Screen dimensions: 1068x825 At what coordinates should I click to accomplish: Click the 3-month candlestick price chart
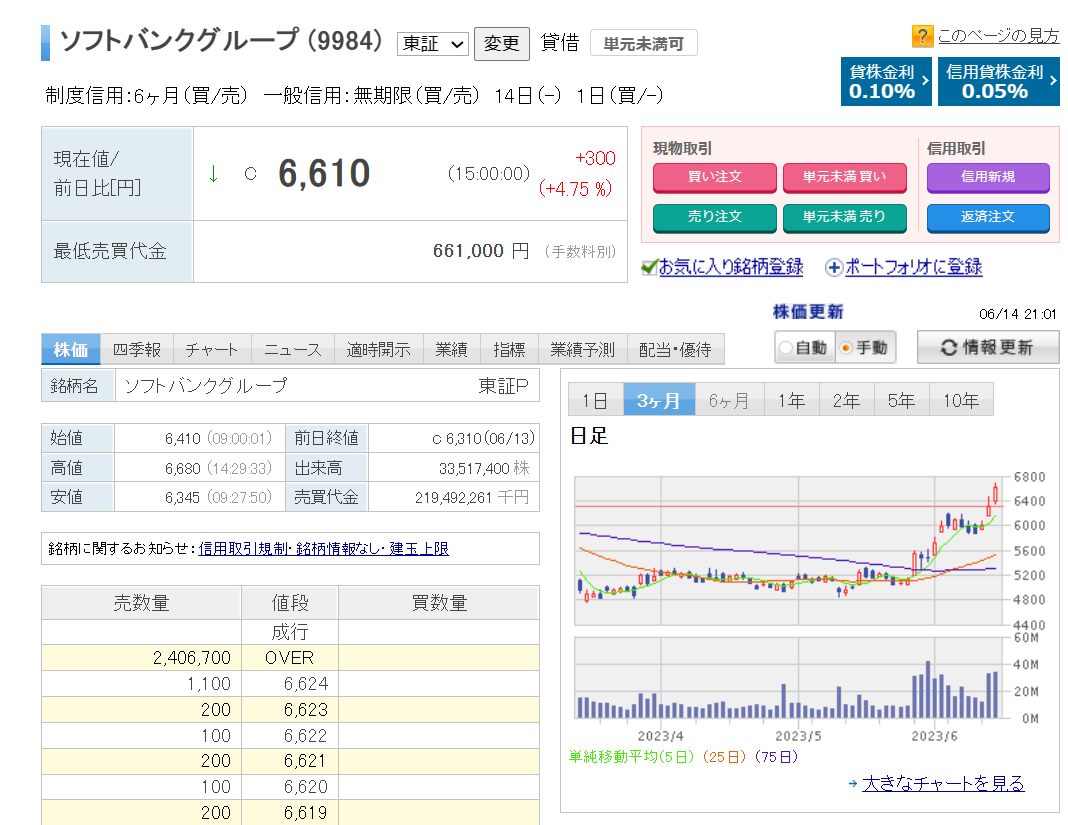point(789,550)
